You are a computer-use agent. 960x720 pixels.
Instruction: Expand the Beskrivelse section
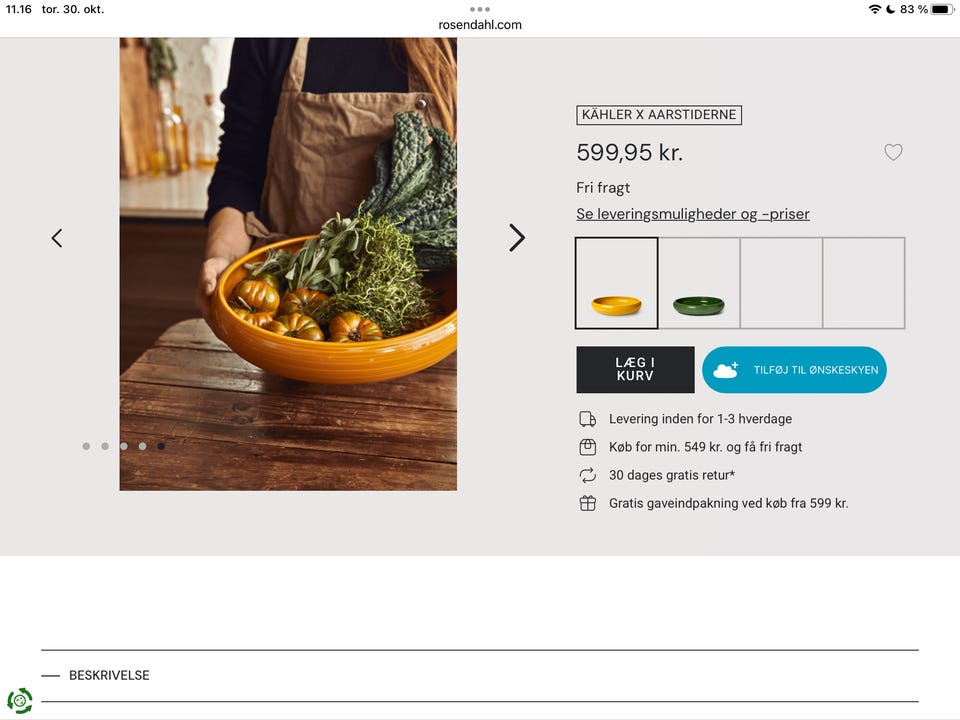[x=109, y=676]
